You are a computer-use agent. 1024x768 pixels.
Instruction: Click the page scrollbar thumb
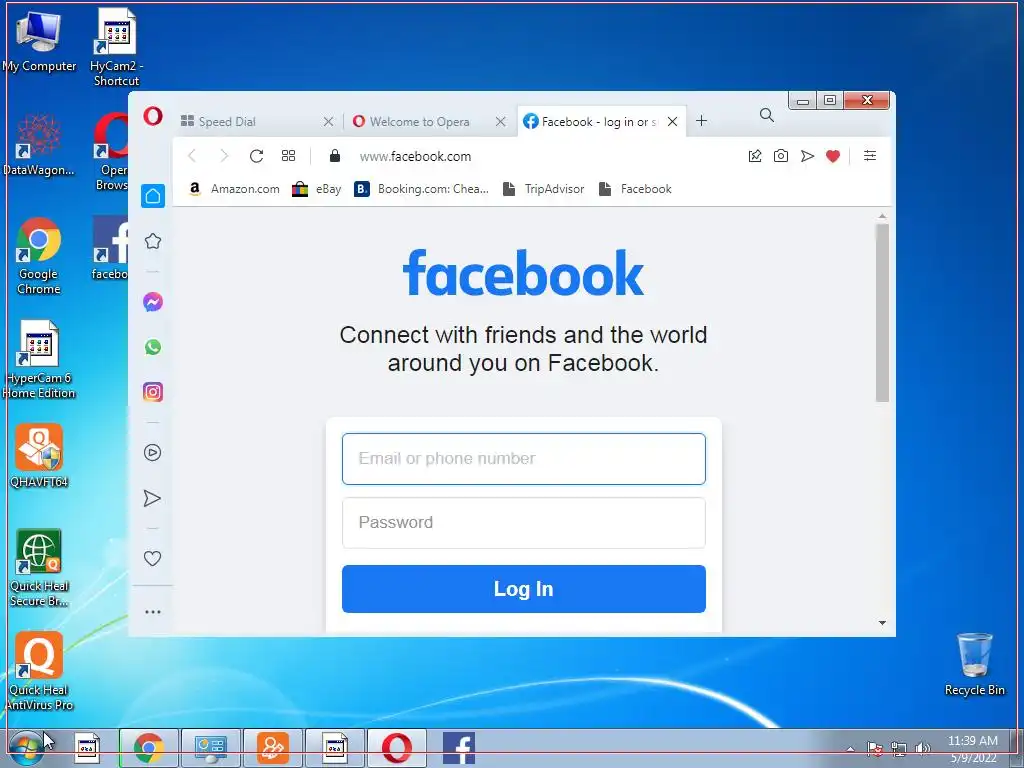pos(882,312)
